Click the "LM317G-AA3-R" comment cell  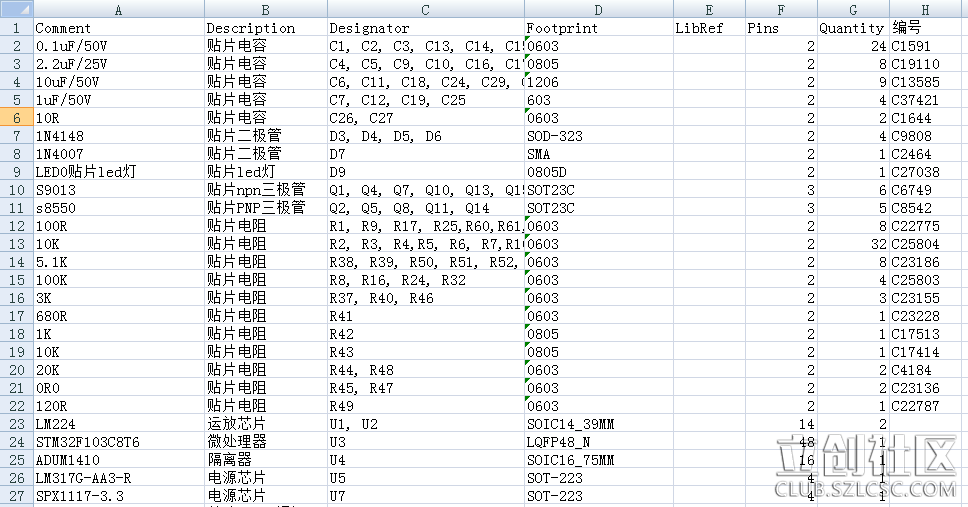pos(118,478)
